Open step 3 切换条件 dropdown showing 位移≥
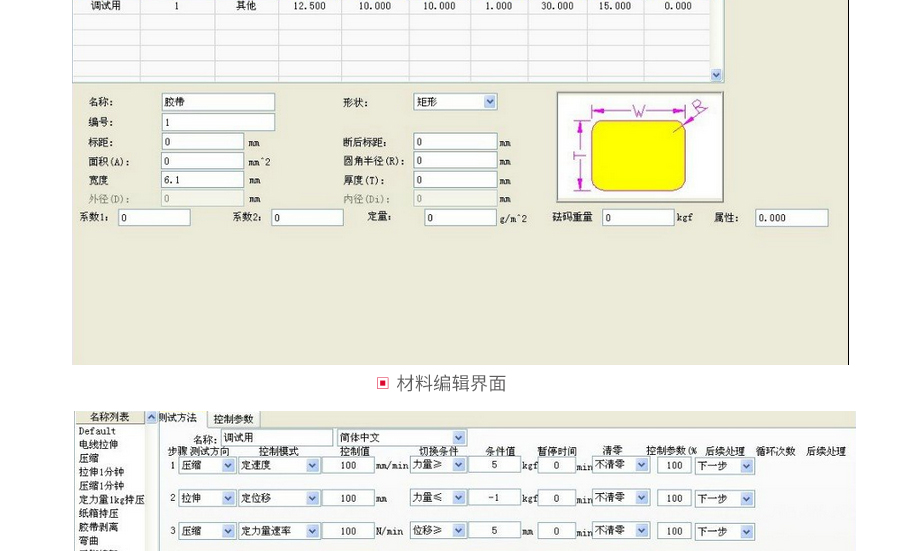920x551 pixels. coord(459,531)
